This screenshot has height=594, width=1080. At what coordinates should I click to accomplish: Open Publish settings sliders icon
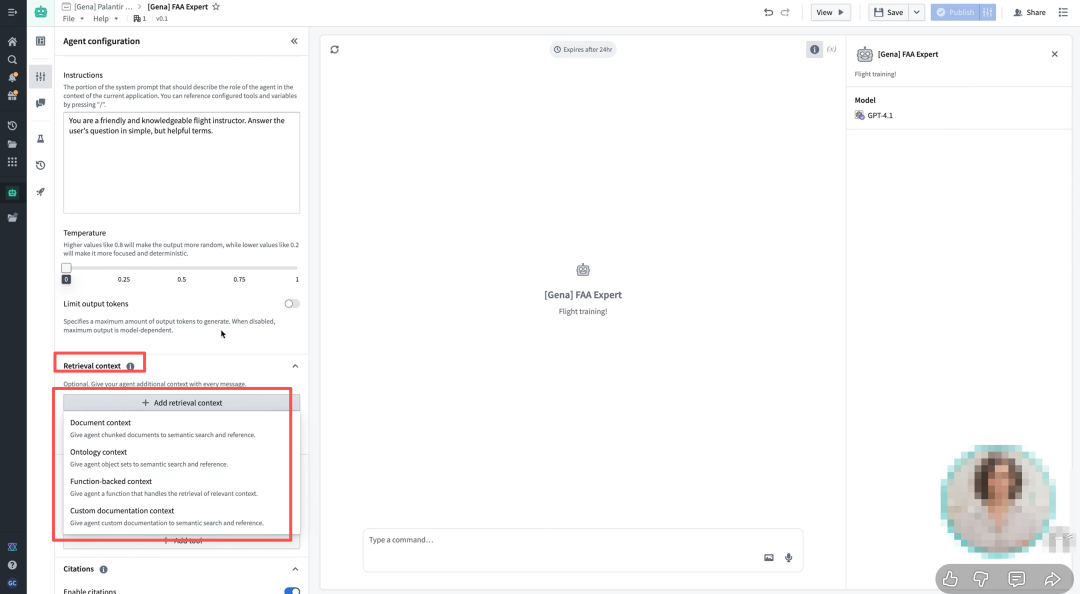coord(988,12)
